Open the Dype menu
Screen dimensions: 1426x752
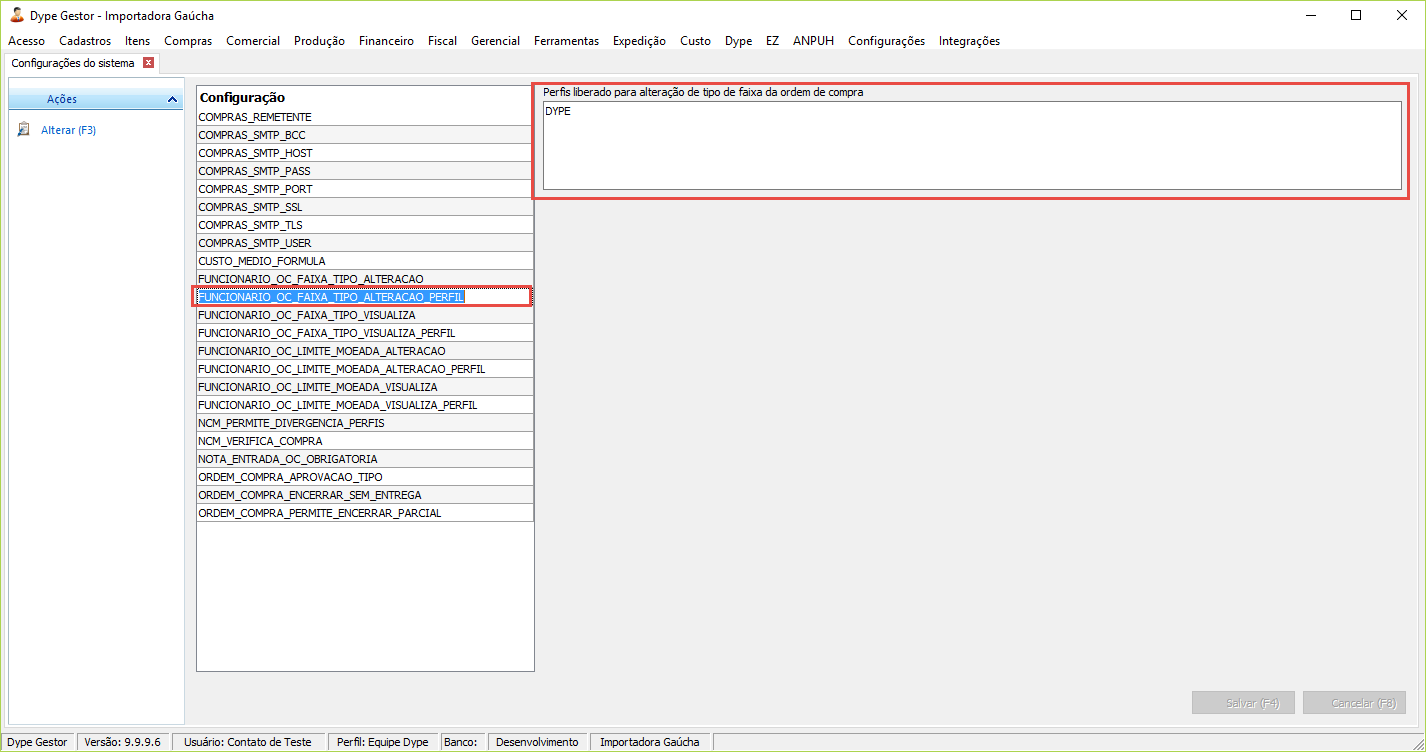click(738, 41)
